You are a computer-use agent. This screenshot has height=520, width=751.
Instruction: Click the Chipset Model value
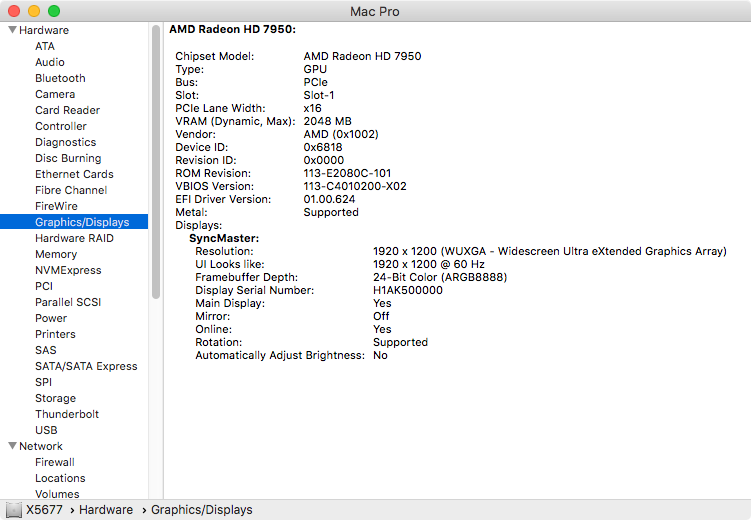pyautogui.click(x=362, y=56)
